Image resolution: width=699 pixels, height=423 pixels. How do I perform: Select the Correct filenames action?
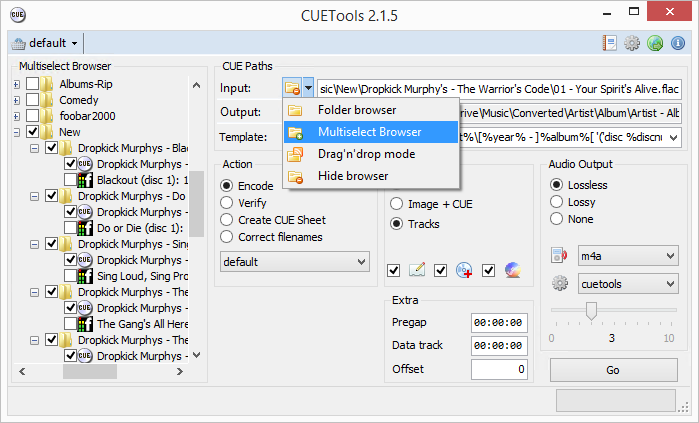point(271,237)
